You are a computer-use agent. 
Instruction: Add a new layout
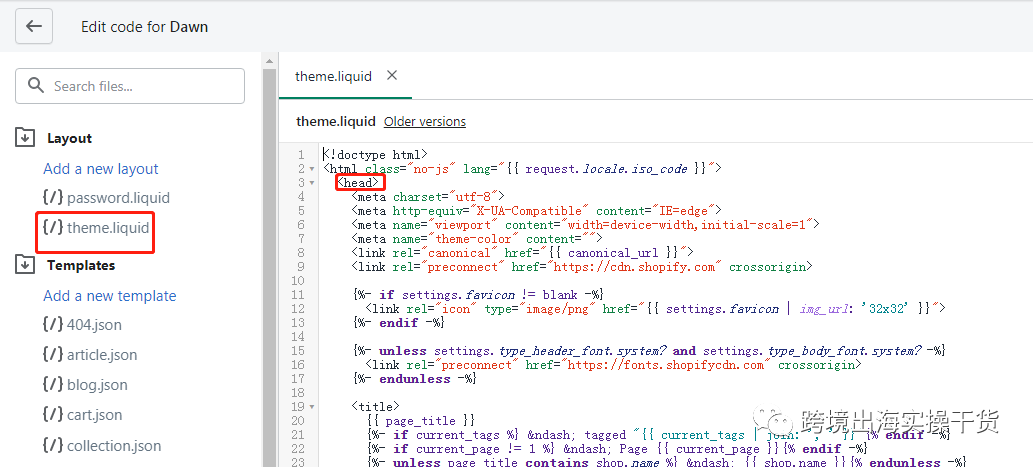pos(101,169)
